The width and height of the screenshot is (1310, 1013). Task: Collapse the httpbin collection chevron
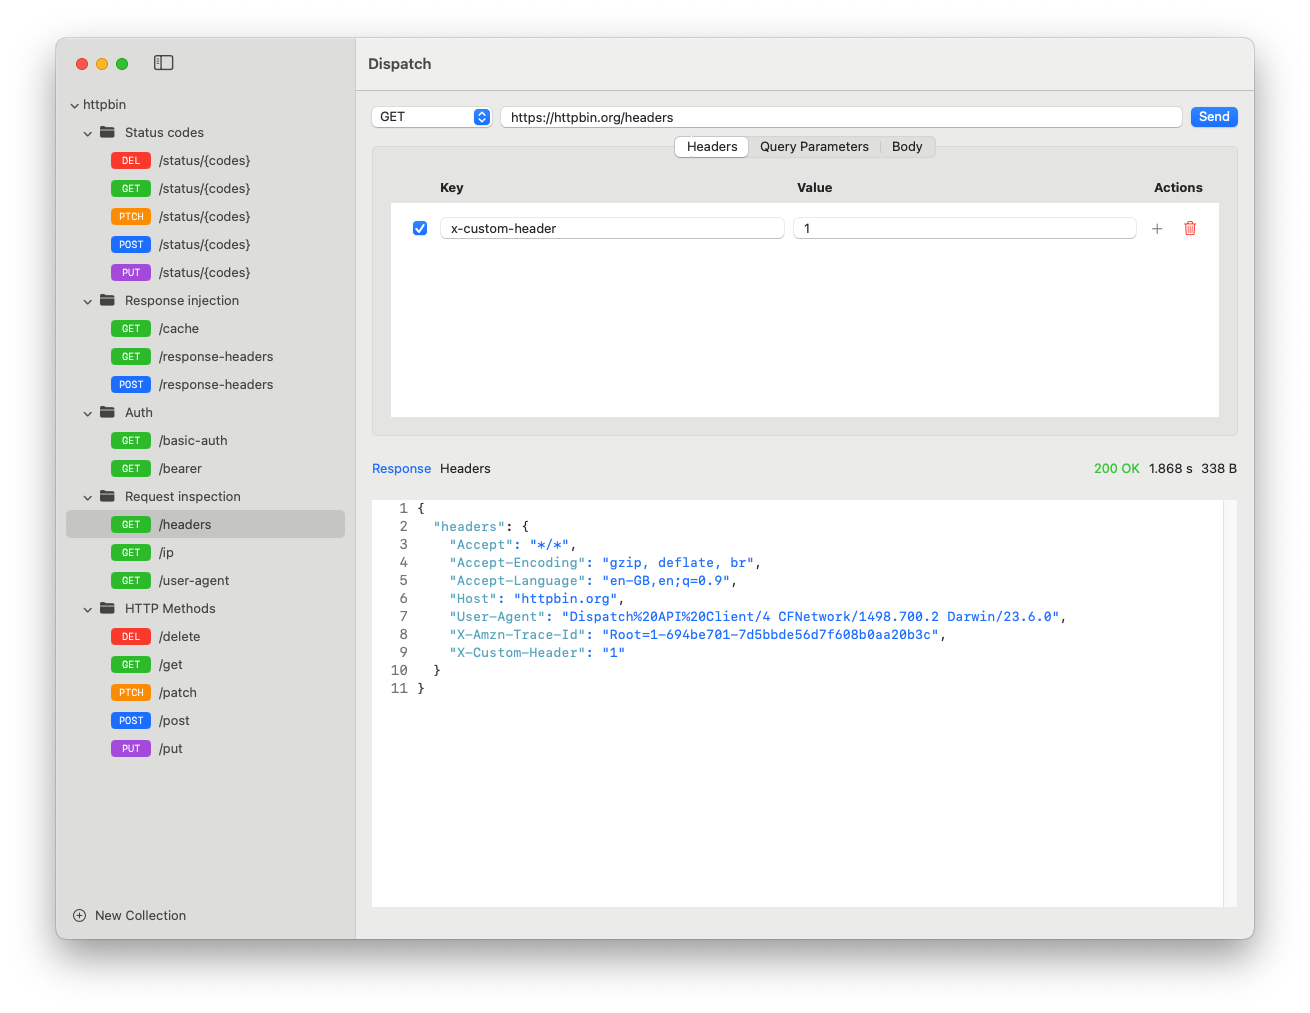[75, 105]
